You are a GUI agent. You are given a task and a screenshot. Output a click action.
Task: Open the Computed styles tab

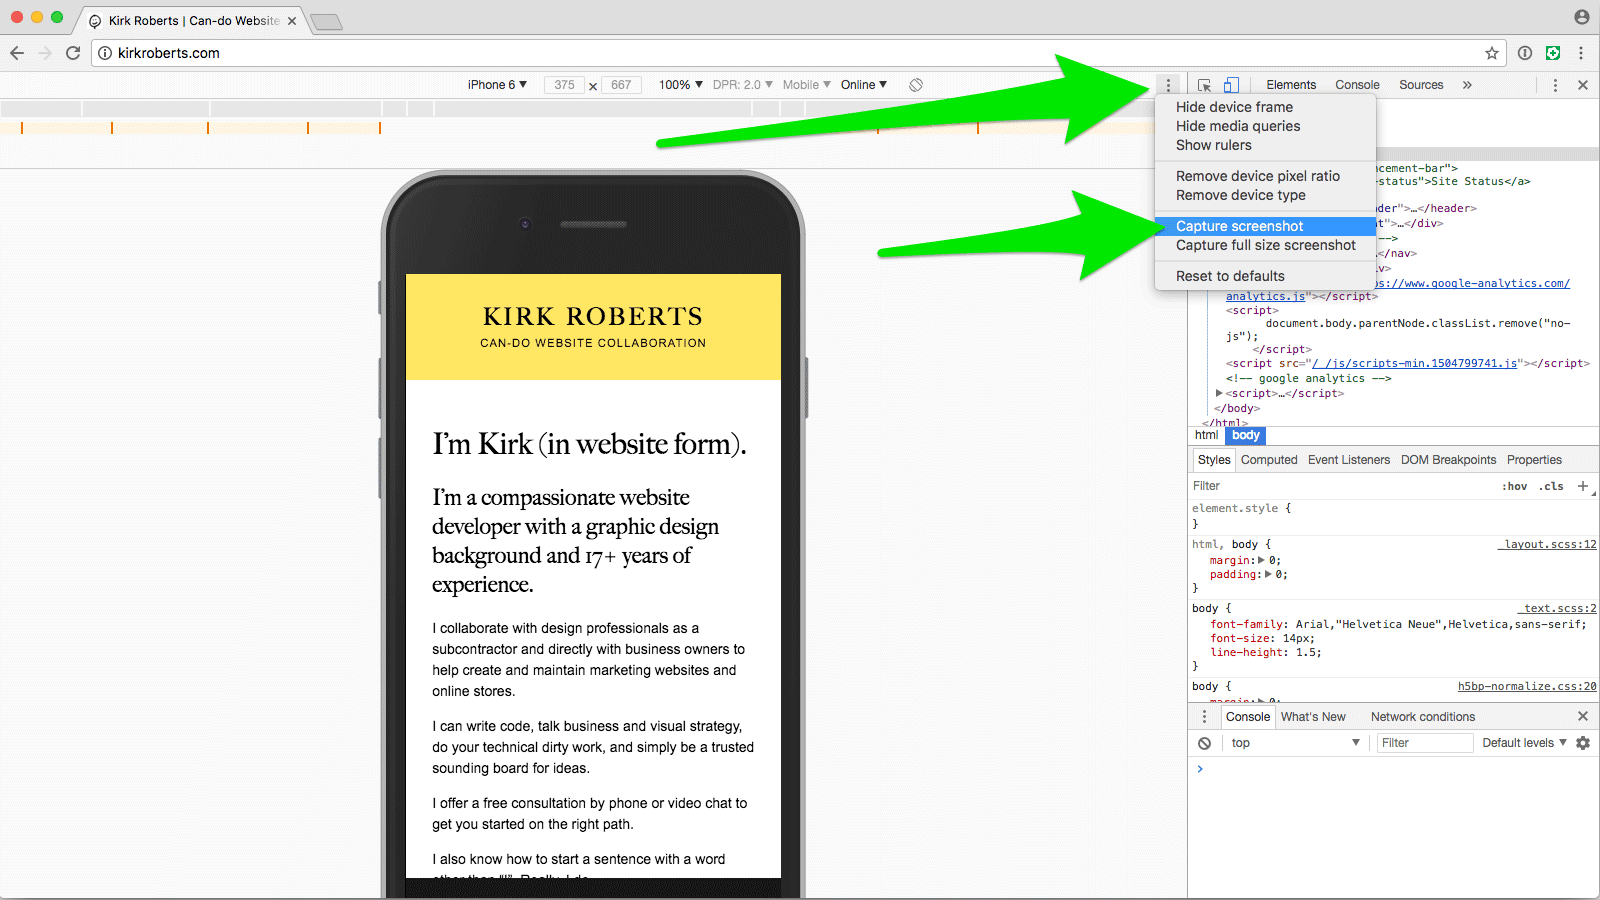(1269, 460)
